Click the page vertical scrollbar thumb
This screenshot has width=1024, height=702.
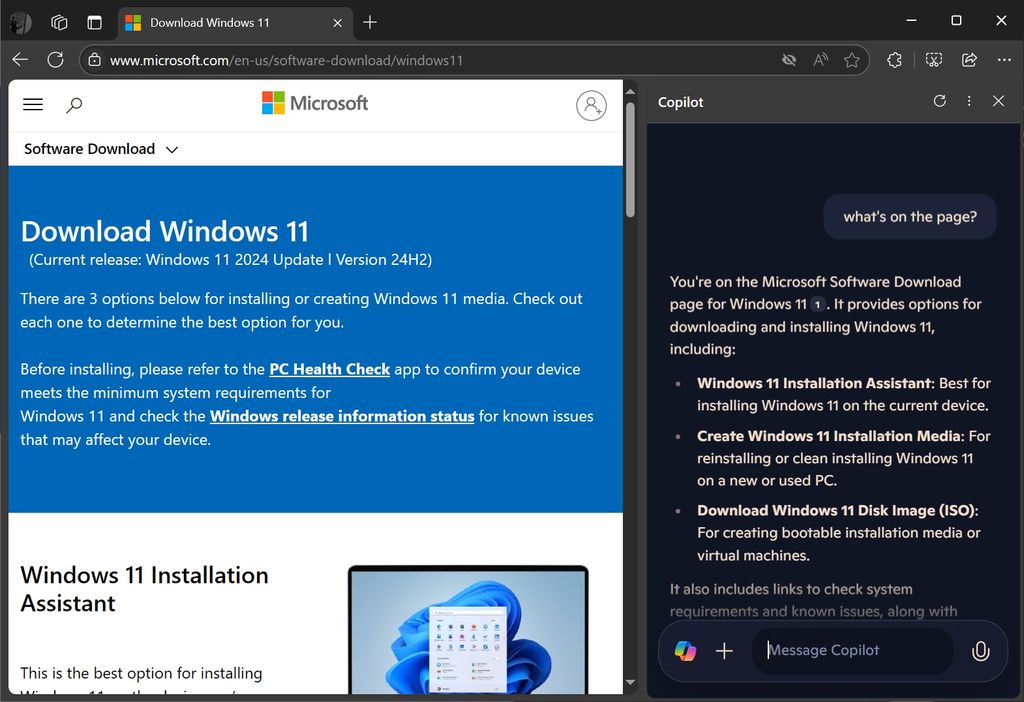(630, 160)
